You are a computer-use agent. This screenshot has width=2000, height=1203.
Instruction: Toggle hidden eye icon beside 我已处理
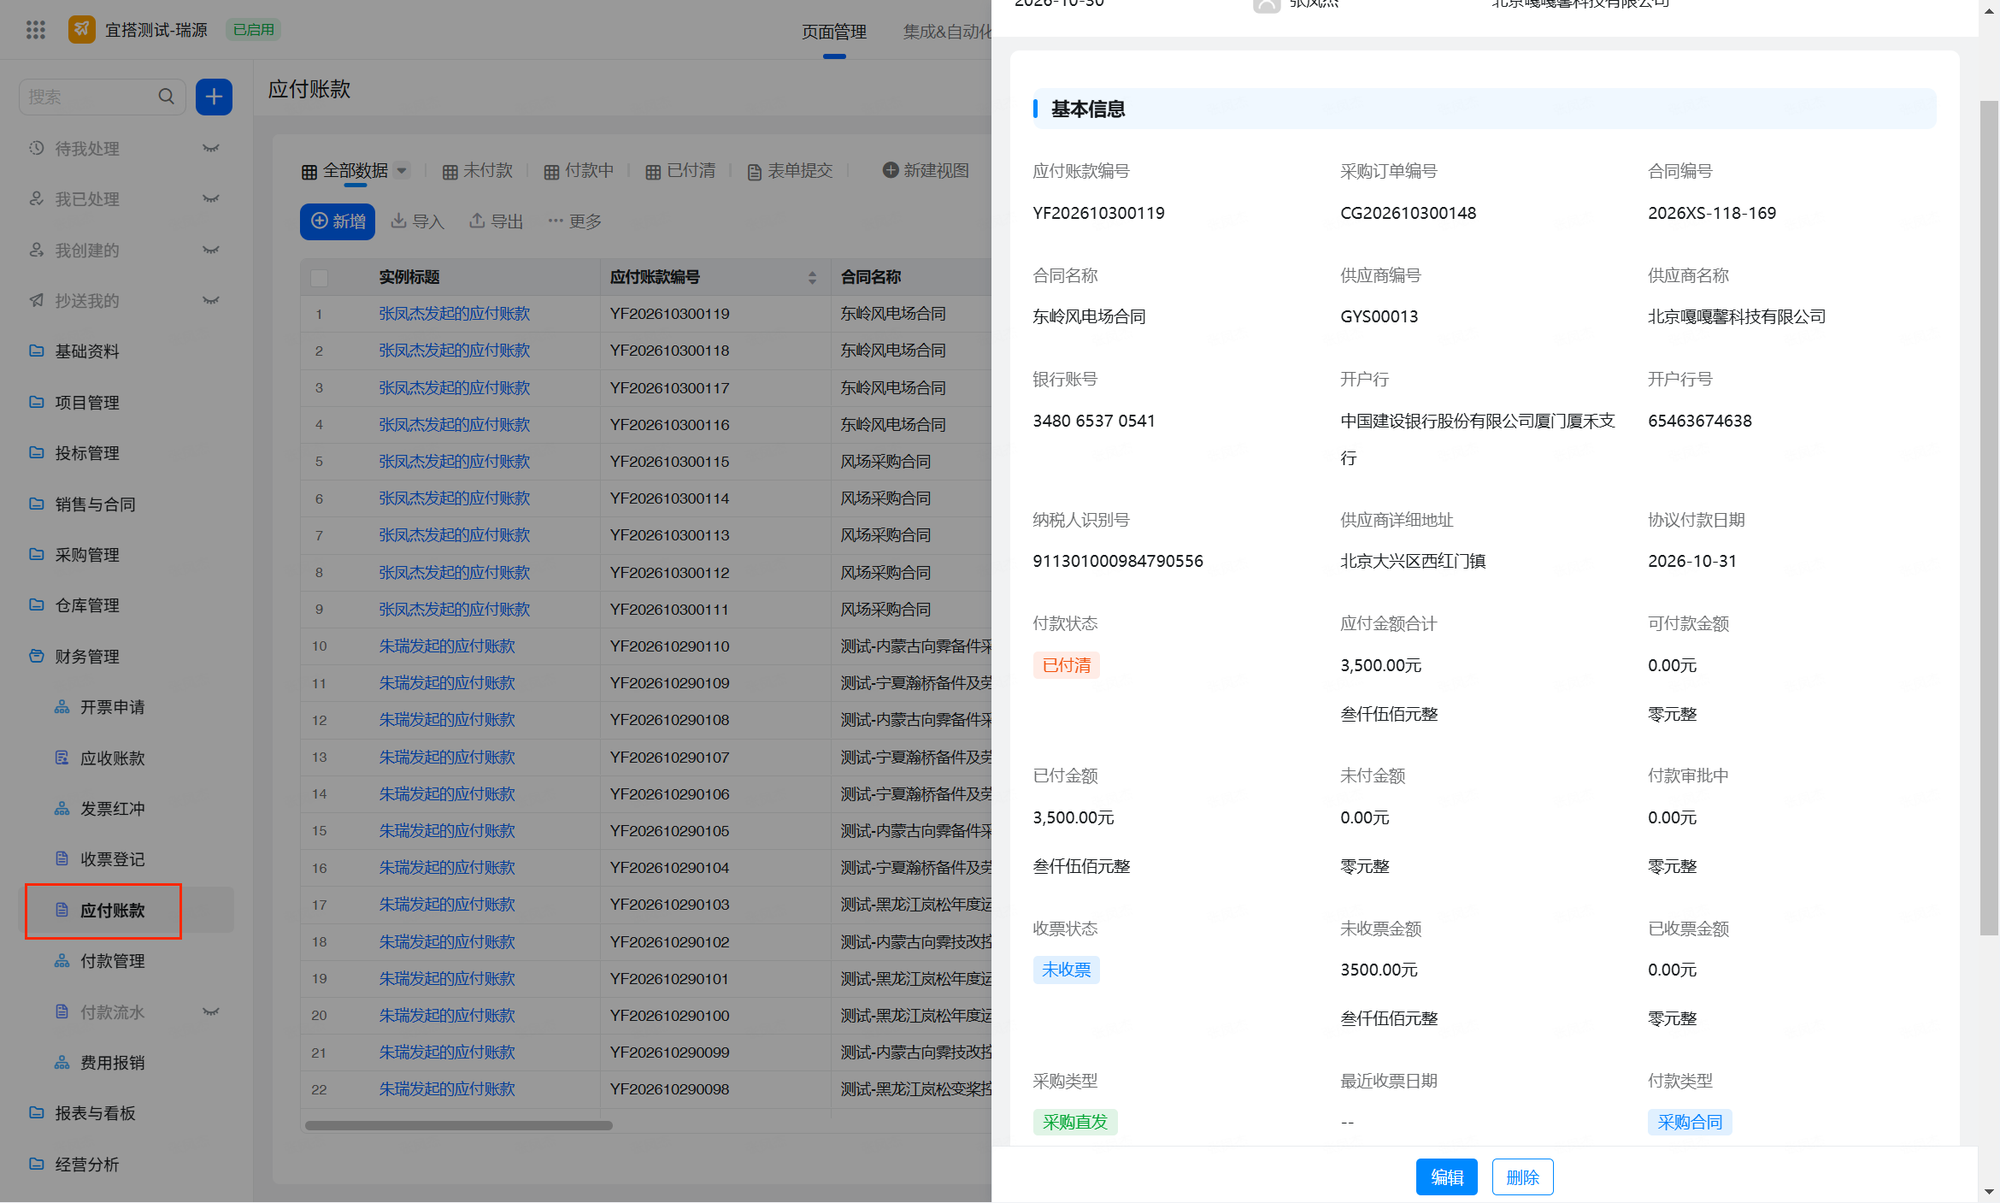(211, 199)
